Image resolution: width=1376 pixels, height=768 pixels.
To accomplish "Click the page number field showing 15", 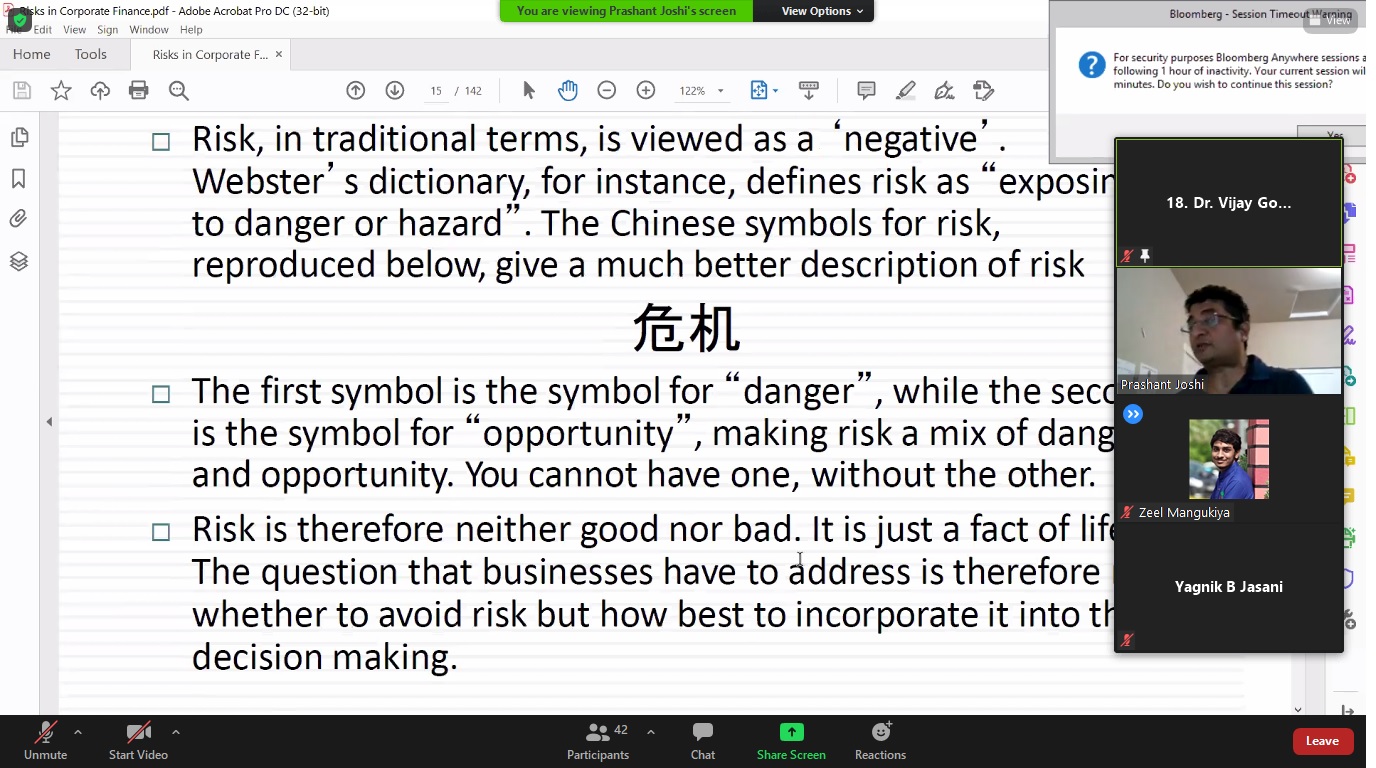I will tap(436, 91).
